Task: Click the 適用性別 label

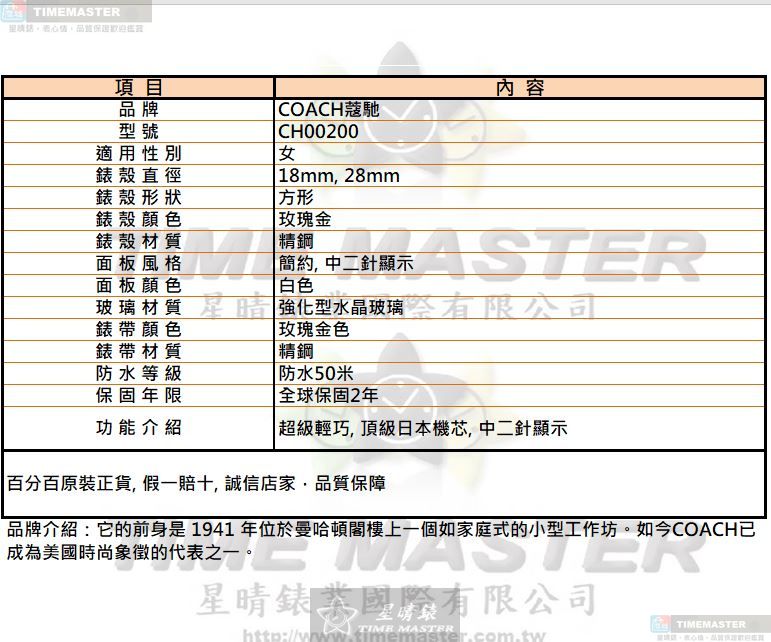Action: tap(138, 153)
